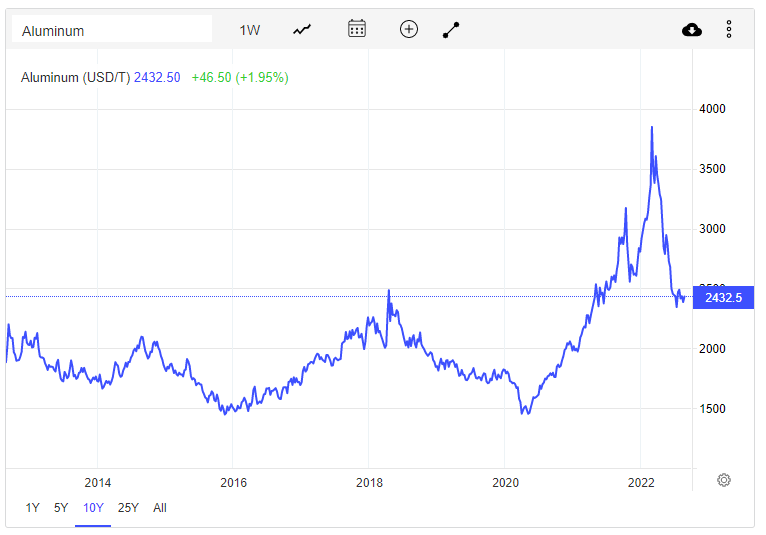Select the 10Y time range tab
766x535 pixels.
point(93,508)
